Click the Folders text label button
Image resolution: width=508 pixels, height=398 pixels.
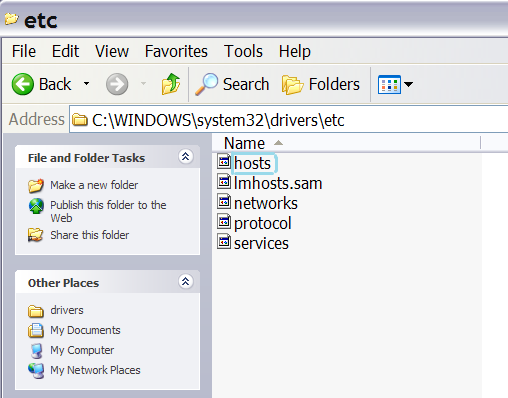point(334,84)
